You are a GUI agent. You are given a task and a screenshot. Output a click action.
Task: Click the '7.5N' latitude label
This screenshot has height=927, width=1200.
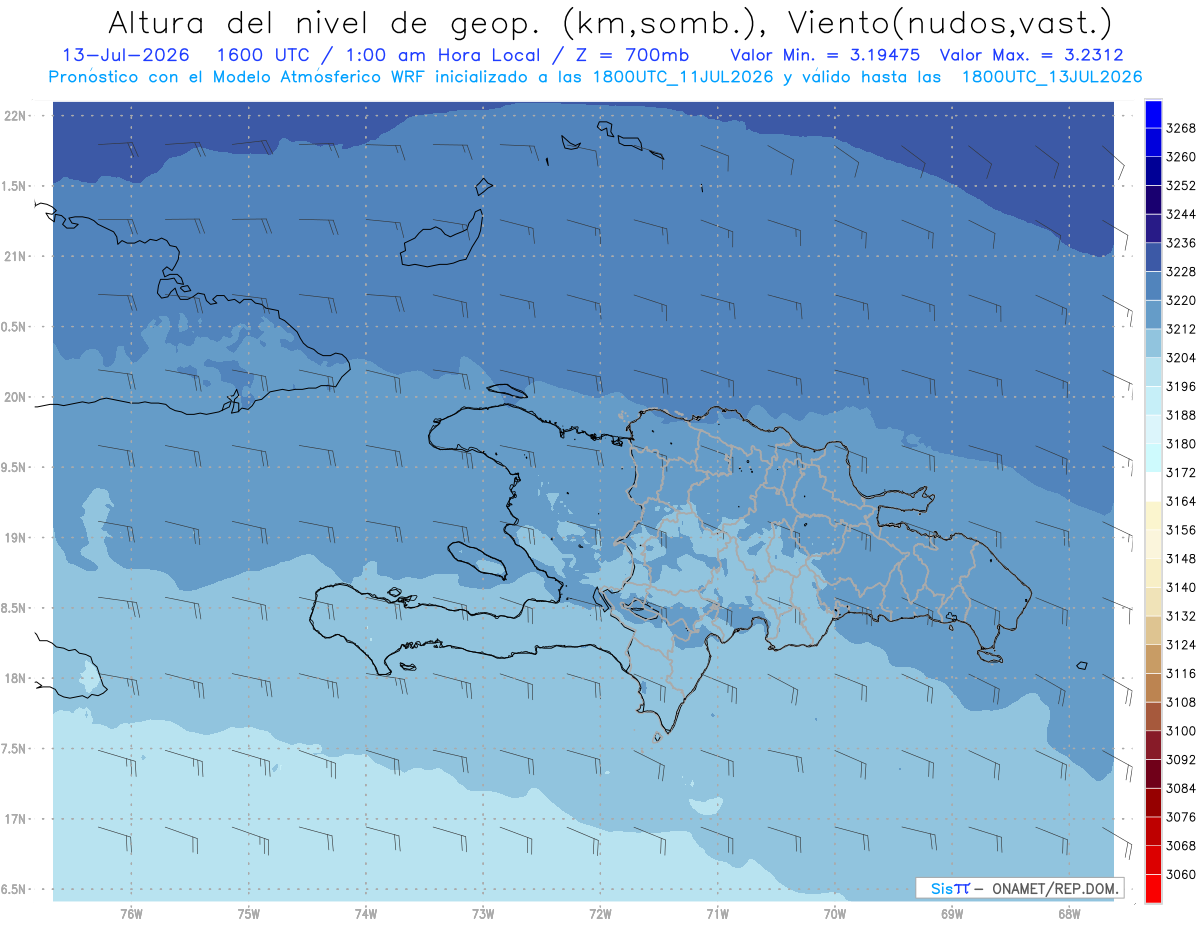click(x=13, y=748)
